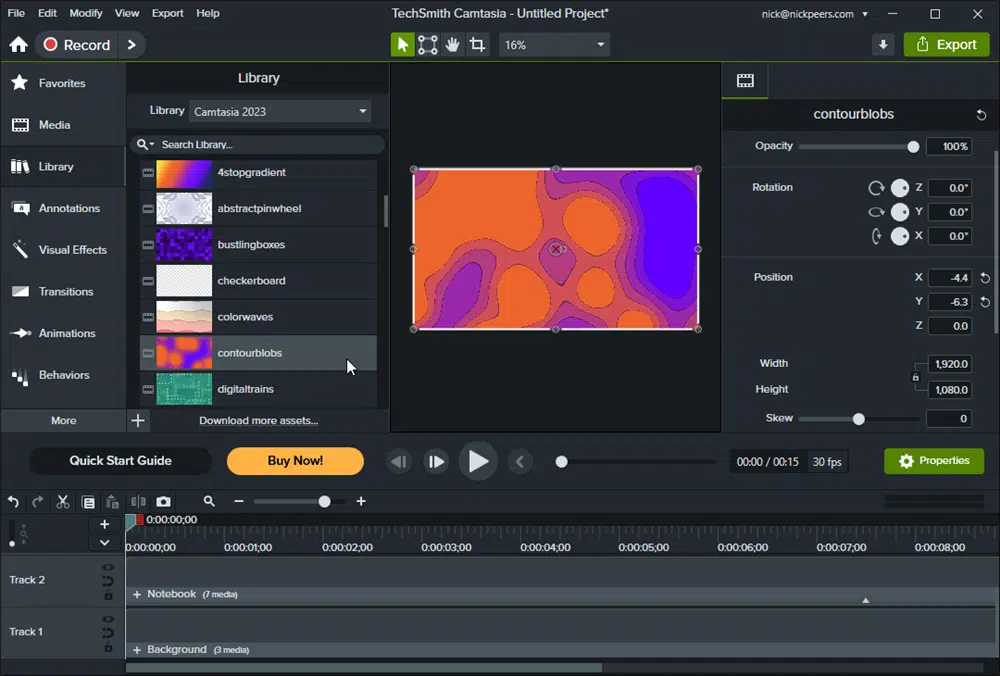The image size is (1000, 676).
Task: Click the scissors Cut icon above the timeline
Action: pyautogui.click(x=62, y=501)
